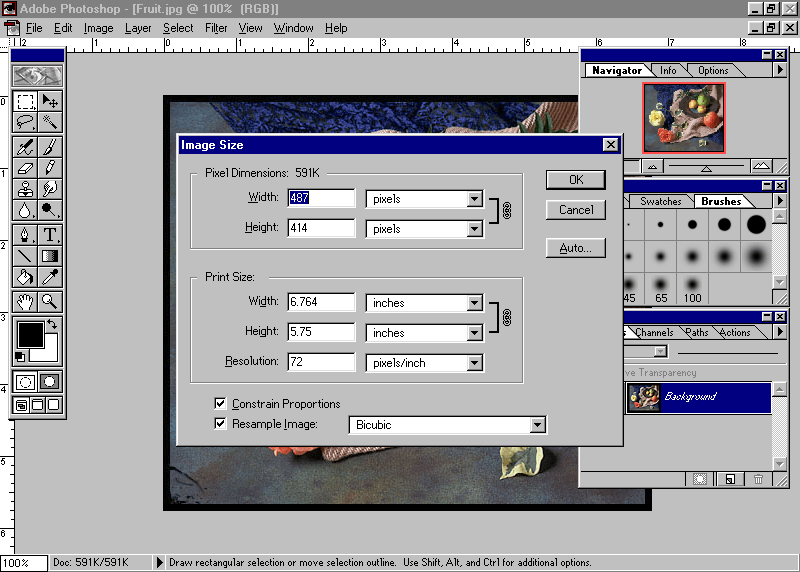Open the Image menu
This screenshot has height=572, width=800.
[98, 28]
